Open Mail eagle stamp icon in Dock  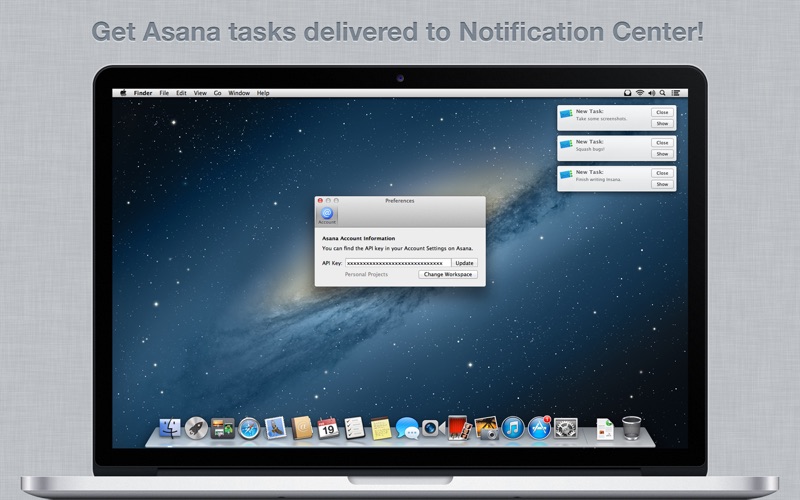[x=275, y=428]
